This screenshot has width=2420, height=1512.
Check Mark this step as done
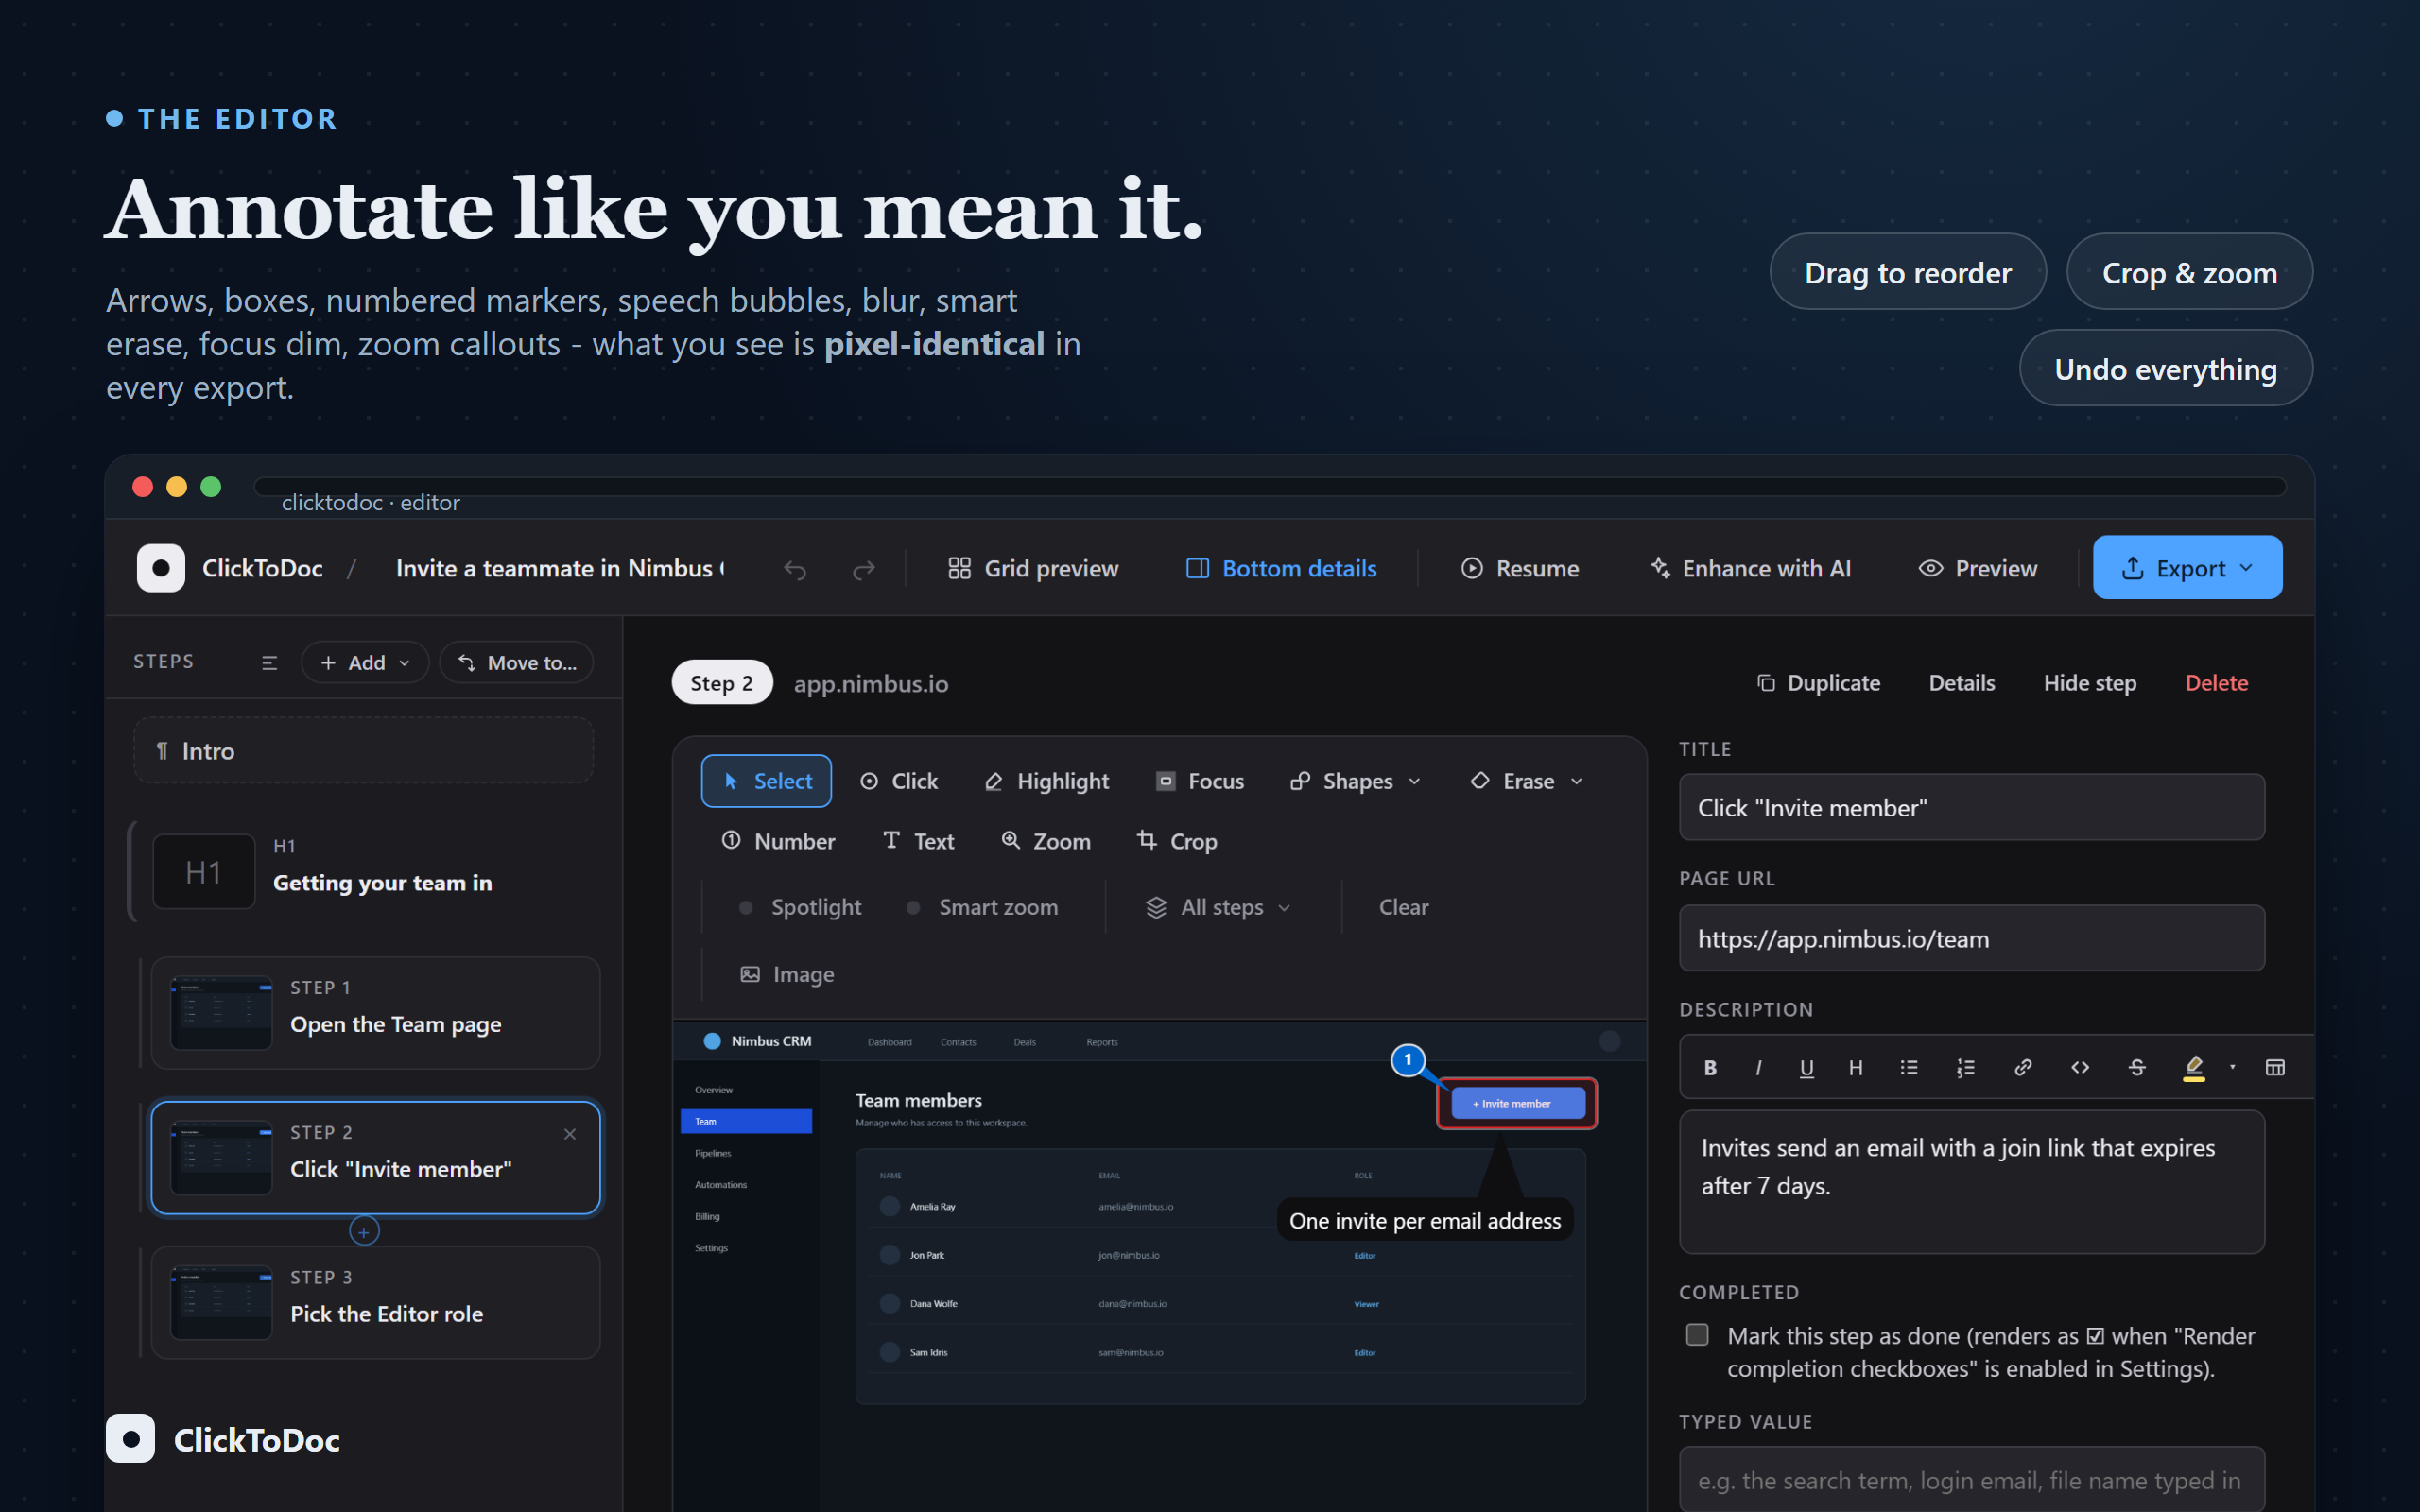(x=1697, y=1335)
